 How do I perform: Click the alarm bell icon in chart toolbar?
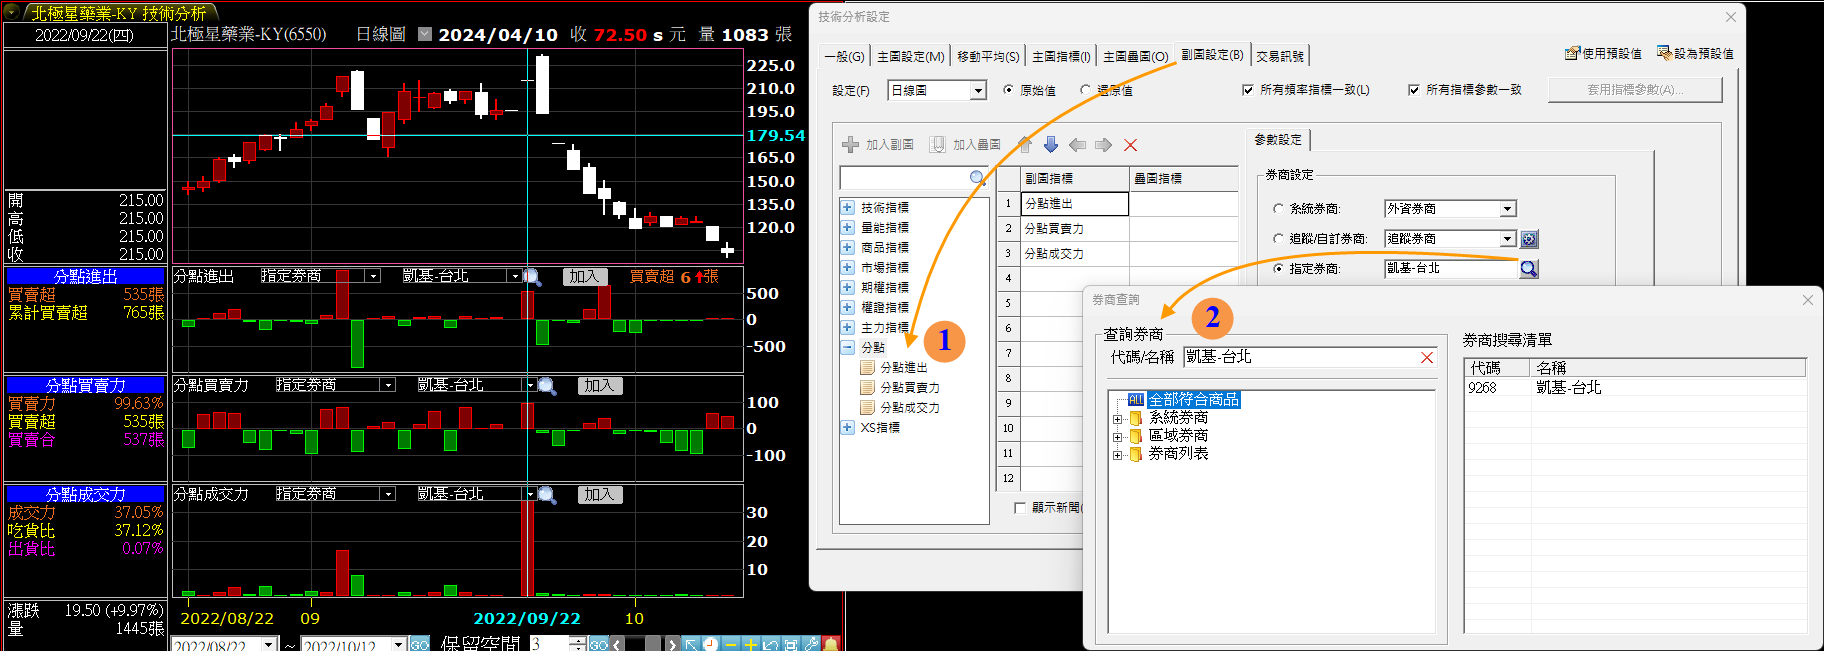coord(830,644)
